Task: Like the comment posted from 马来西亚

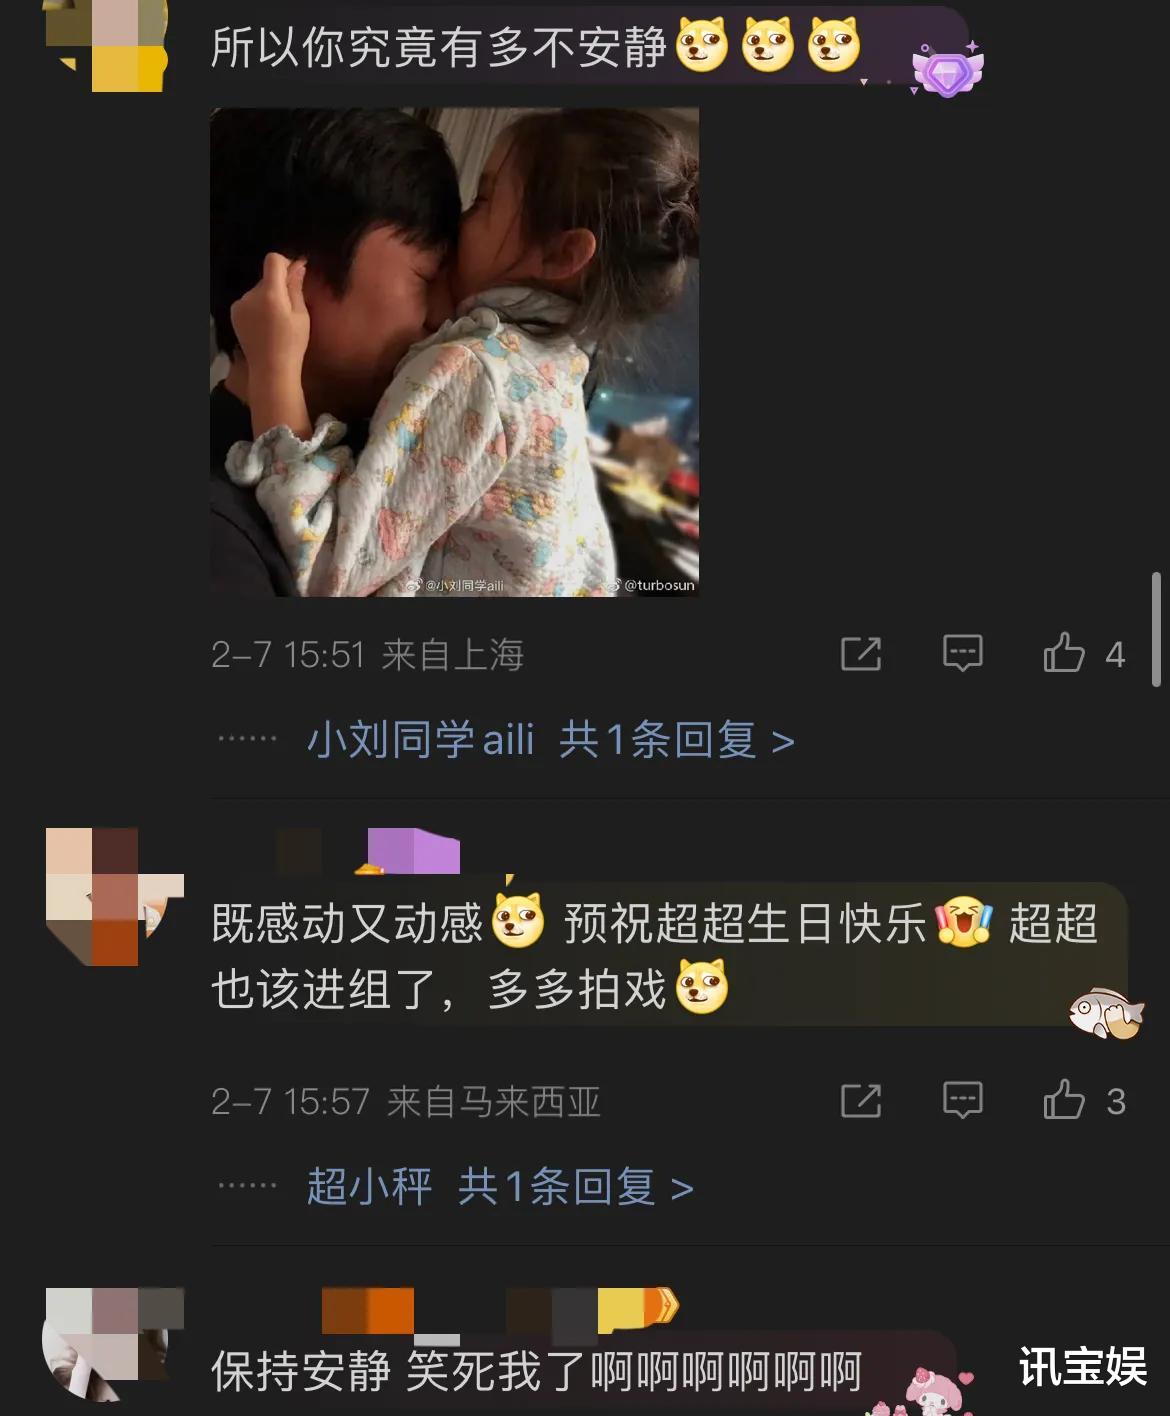Action: [1084, 1101]
